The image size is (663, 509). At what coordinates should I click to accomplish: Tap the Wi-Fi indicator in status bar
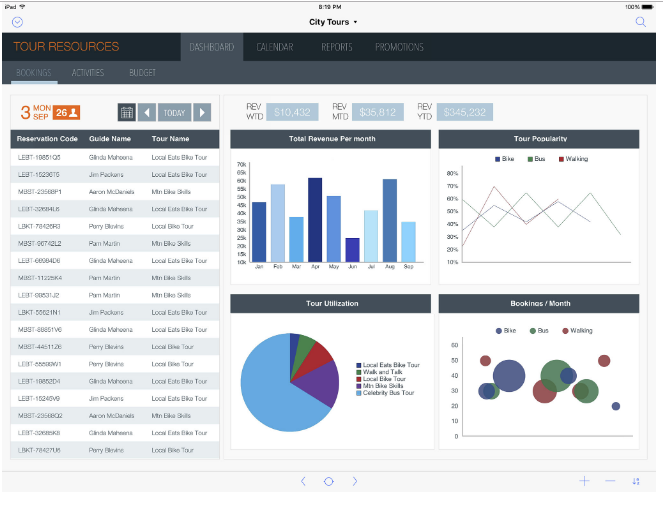(x=22, y=7)
